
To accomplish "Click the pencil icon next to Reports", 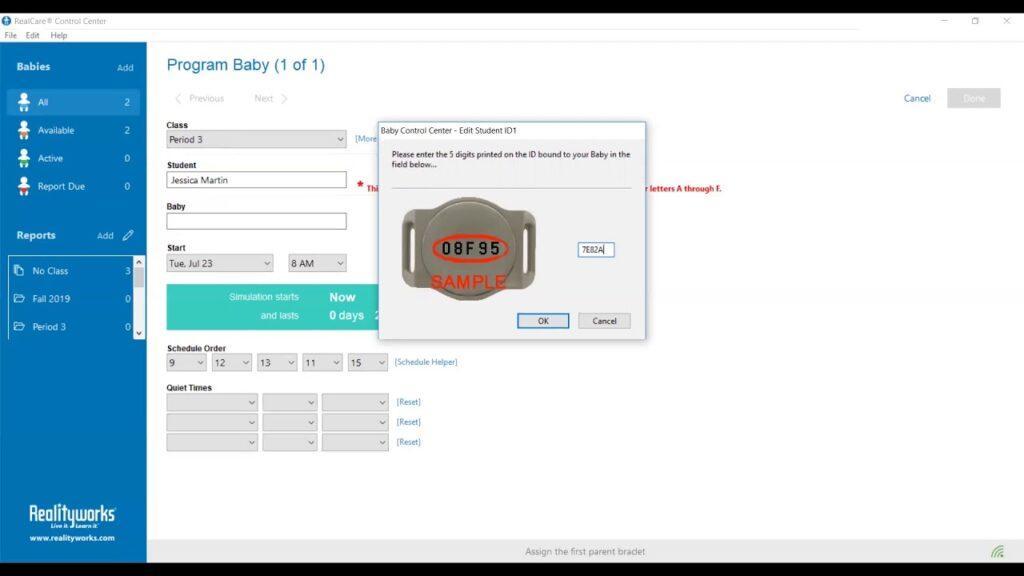I will (x=127, y=235).
